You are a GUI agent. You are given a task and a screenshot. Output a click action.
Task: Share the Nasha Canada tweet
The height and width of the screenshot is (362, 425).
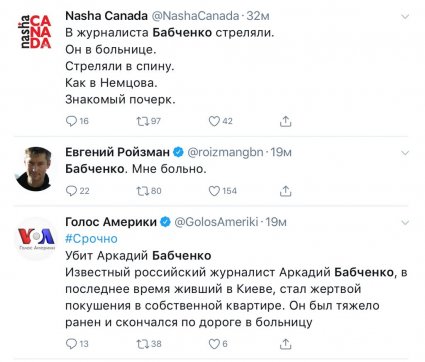point(285,121)
